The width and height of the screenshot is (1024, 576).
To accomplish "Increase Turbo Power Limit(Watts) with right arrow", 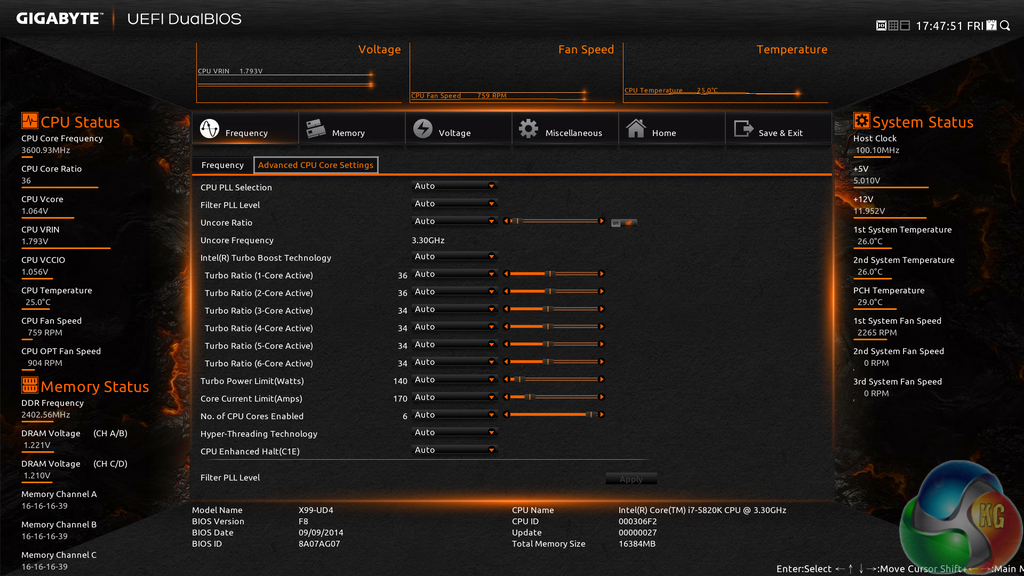I will click(x=601, y=379).
